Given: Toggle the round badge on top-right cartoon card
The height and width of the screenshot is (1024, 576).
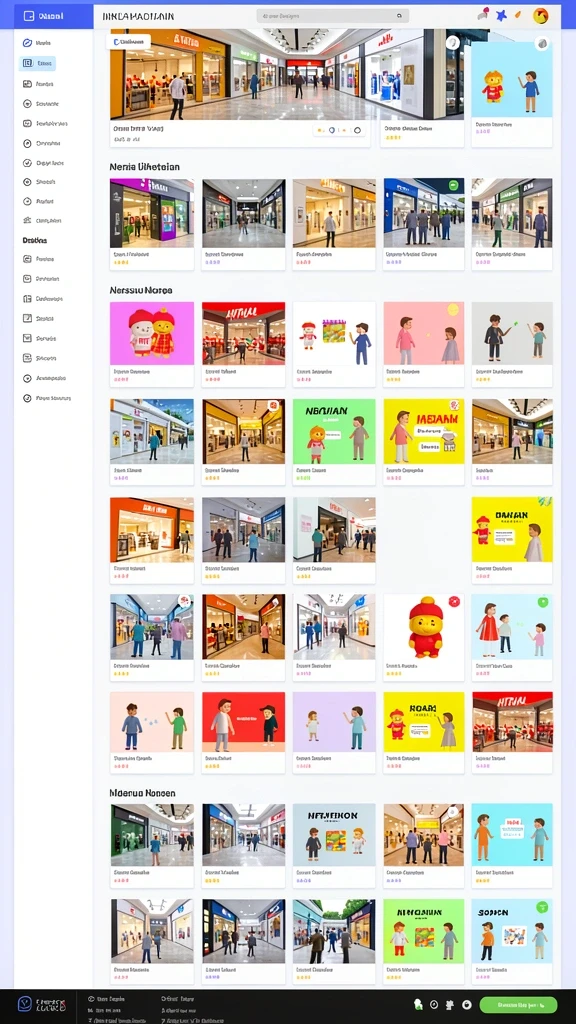Looking at the screenshot, I should click(541, 44).
